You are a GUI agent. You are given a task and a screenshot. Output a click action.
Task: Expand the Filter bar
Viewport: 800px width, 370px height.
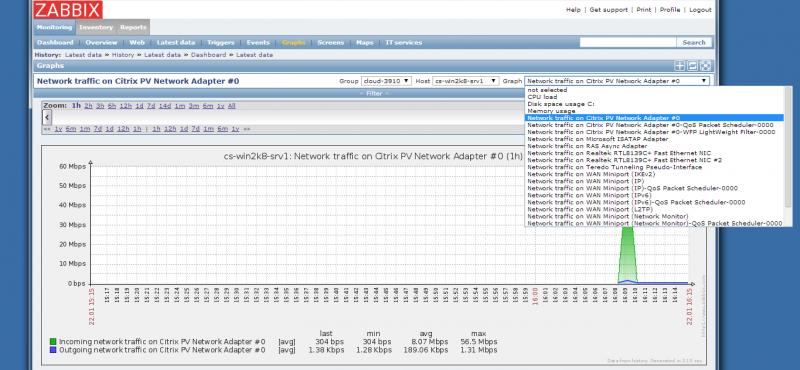(374, 93)
